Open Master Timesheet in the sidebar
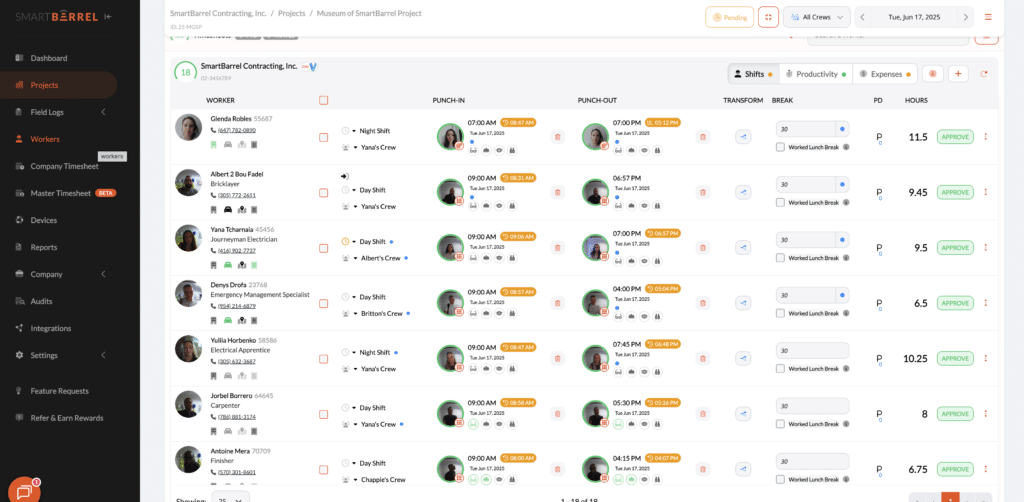The height and width of the screenshot is (502, 1024). click(59, 193)
